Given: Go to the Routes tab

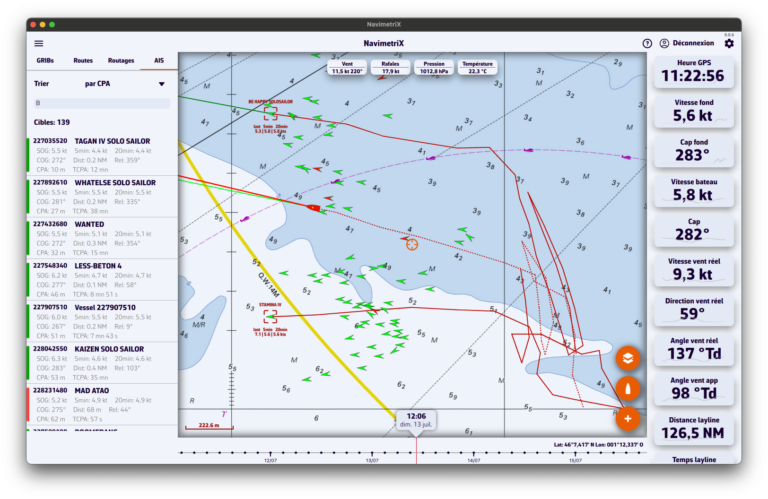Looking at the screenshot, I should (x=84, y=61).
